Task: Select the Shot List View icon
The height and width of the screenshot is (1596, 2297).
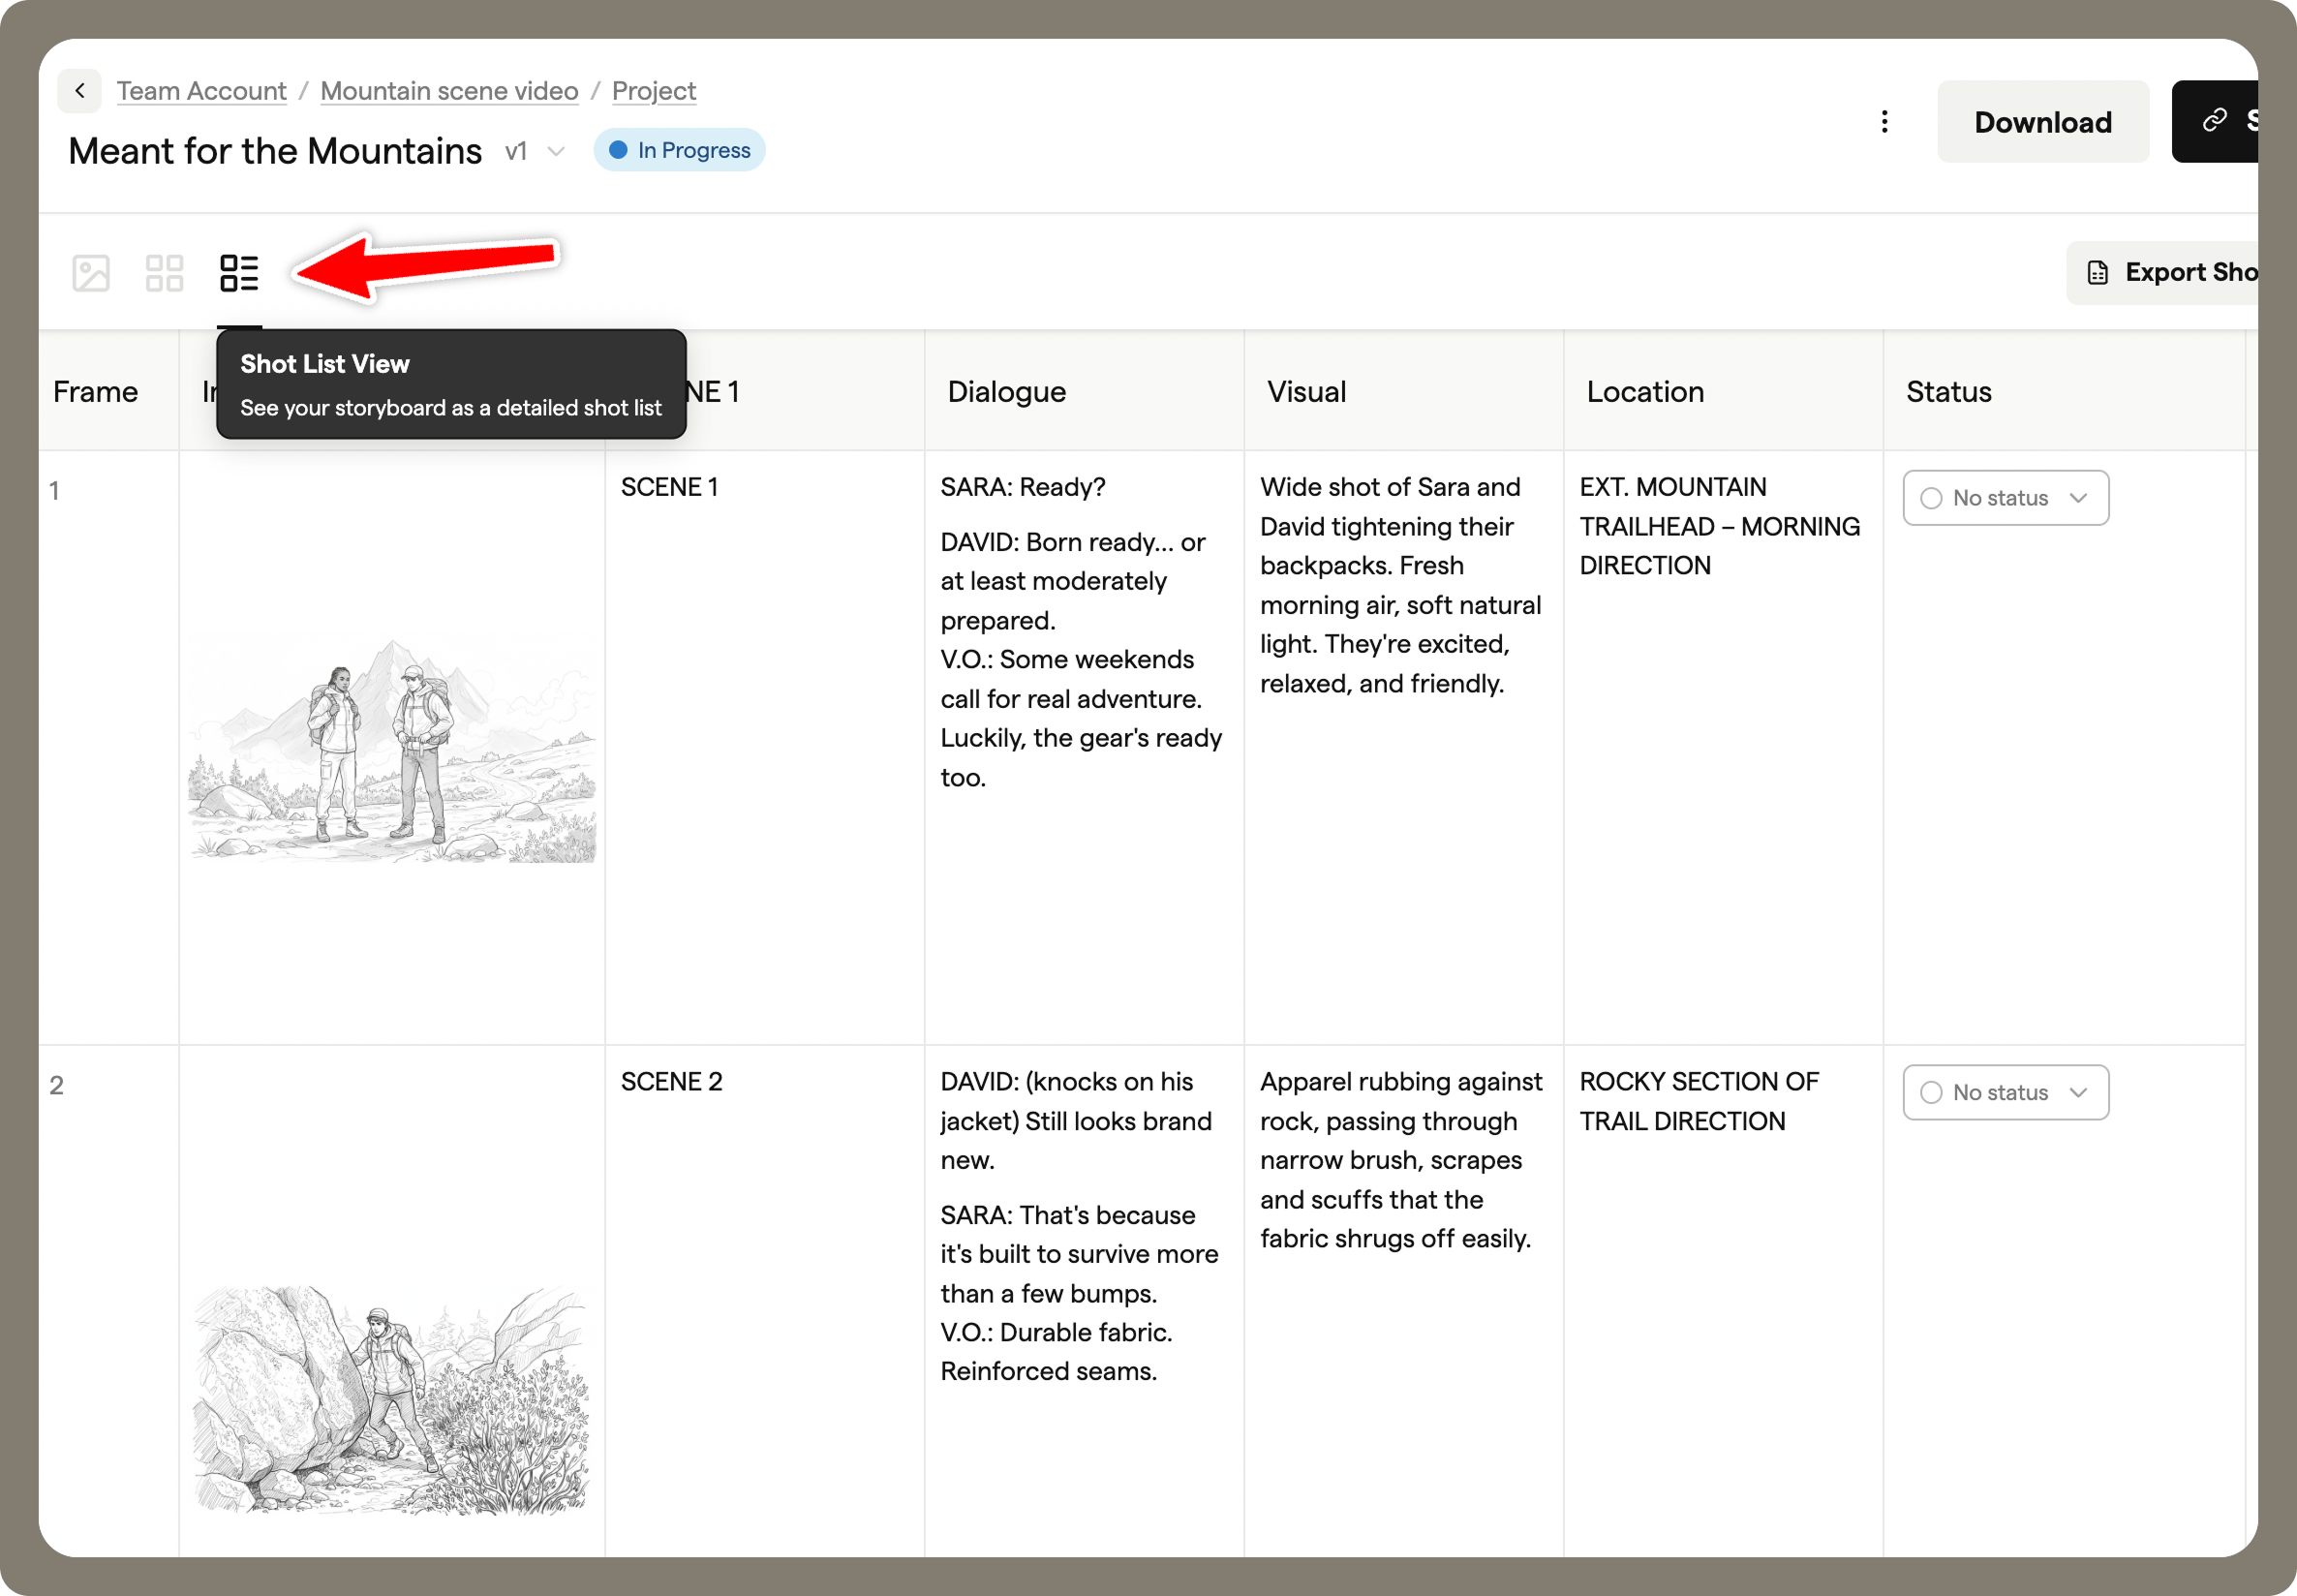Action: point(239,273)
